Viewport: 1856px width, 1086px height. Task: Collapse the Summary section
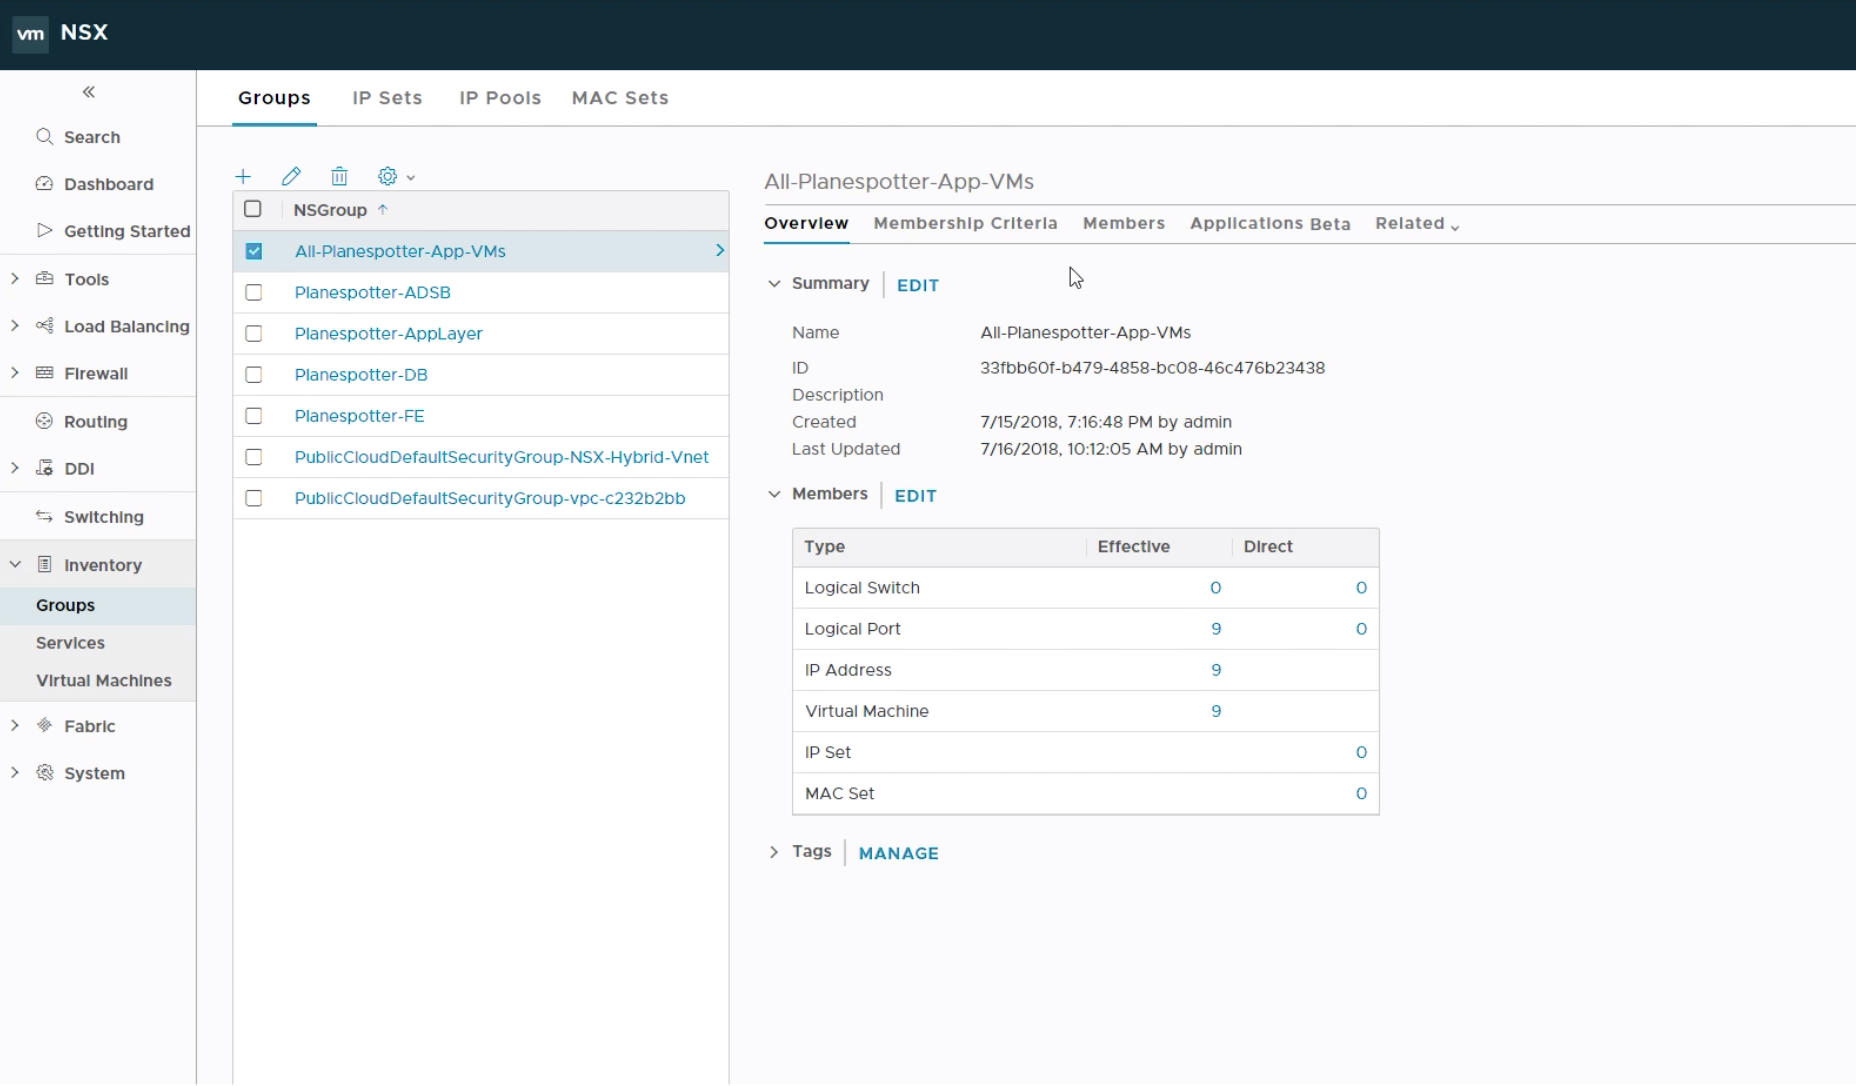click(x=774, y=283)
